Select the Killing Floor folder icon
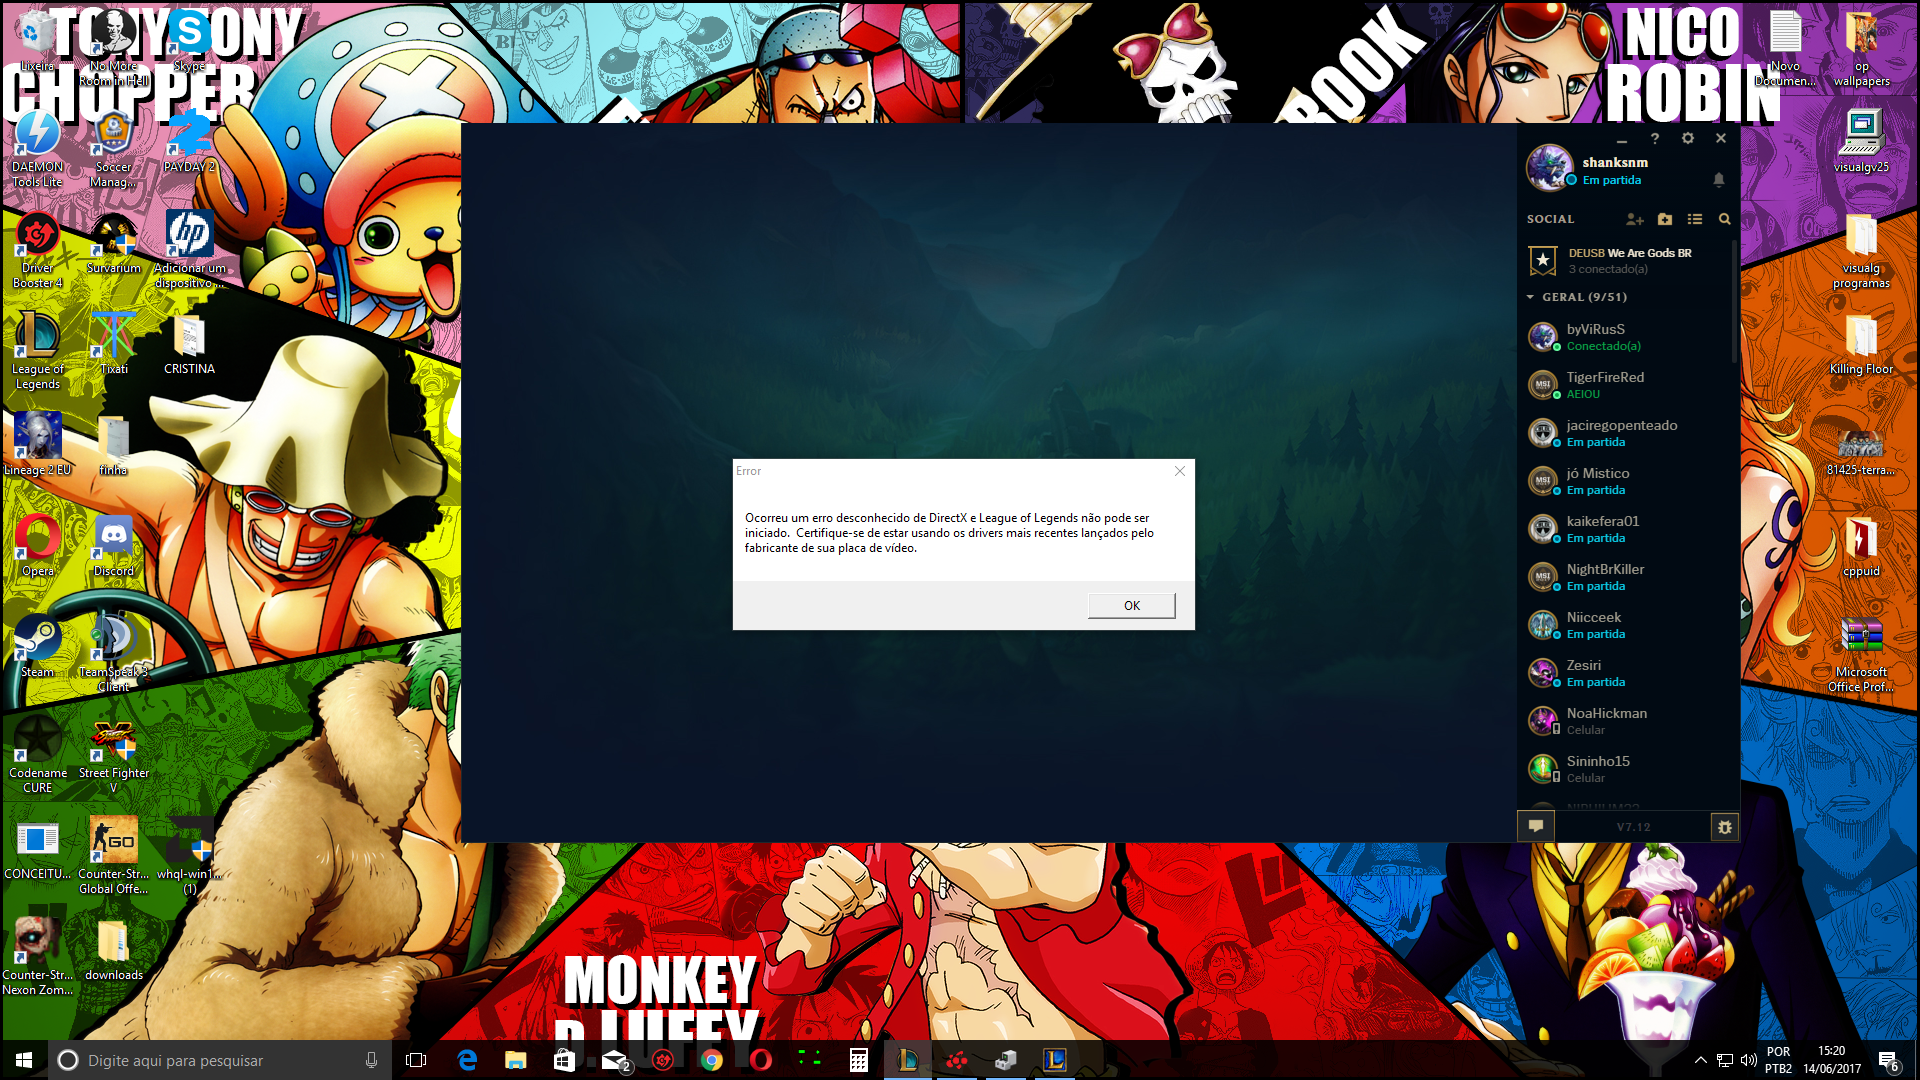 1861,343
